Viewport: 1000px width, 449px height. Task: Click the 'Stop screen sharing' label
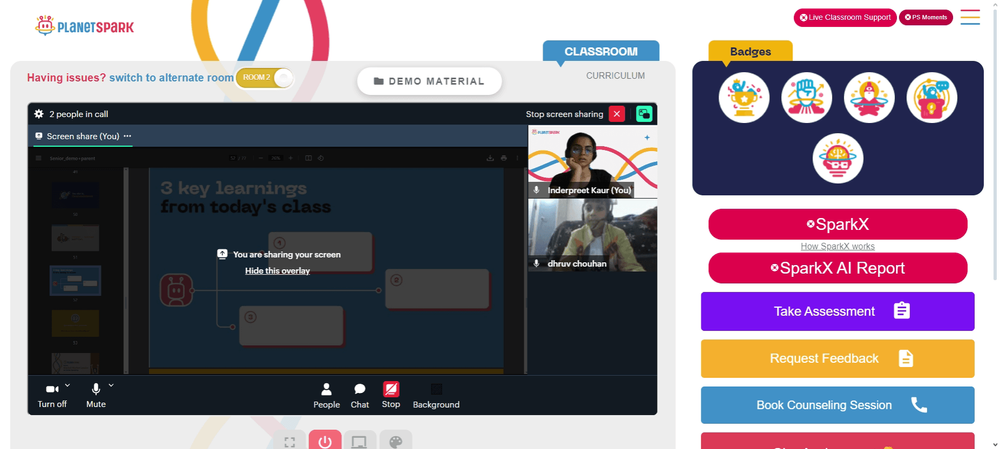tap(564, 114)
